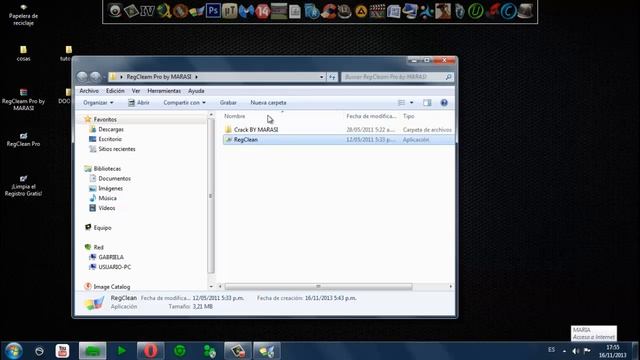This screenshot has width=640, height=360.
Task: Open Malwarebytes icon in the dock
Action: point(246,11)
